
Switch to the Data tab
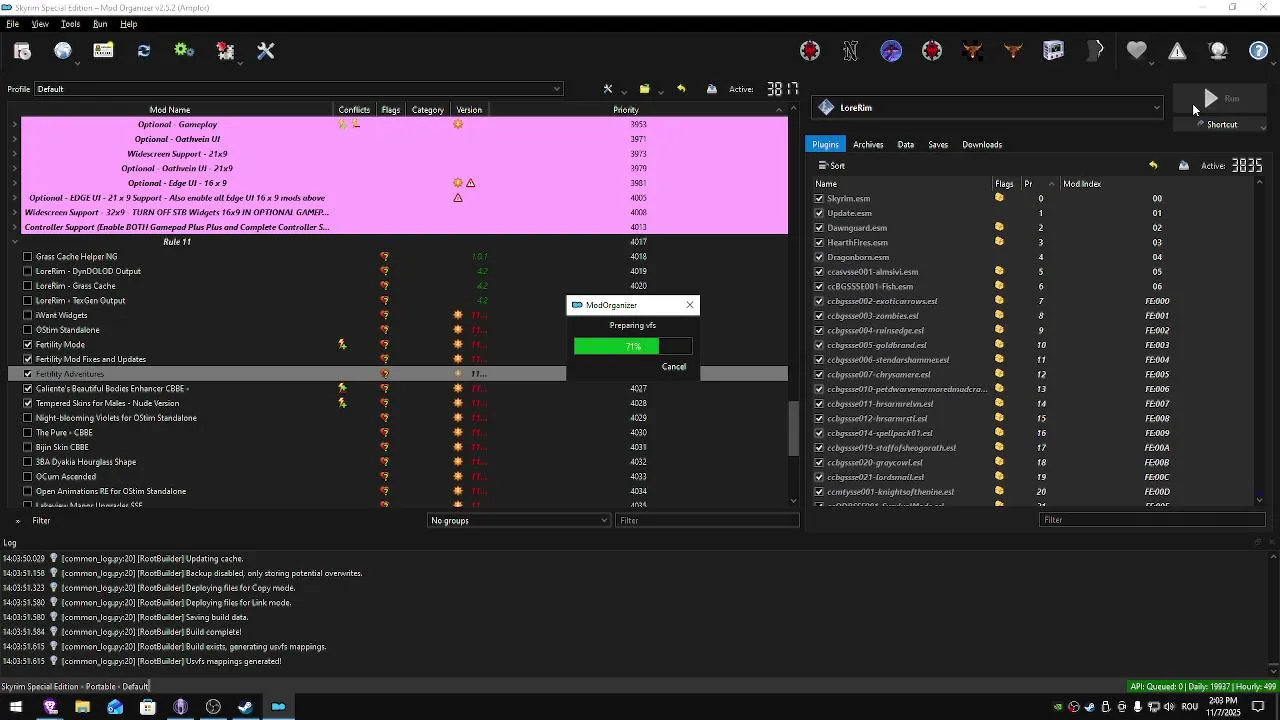point(905,145)
